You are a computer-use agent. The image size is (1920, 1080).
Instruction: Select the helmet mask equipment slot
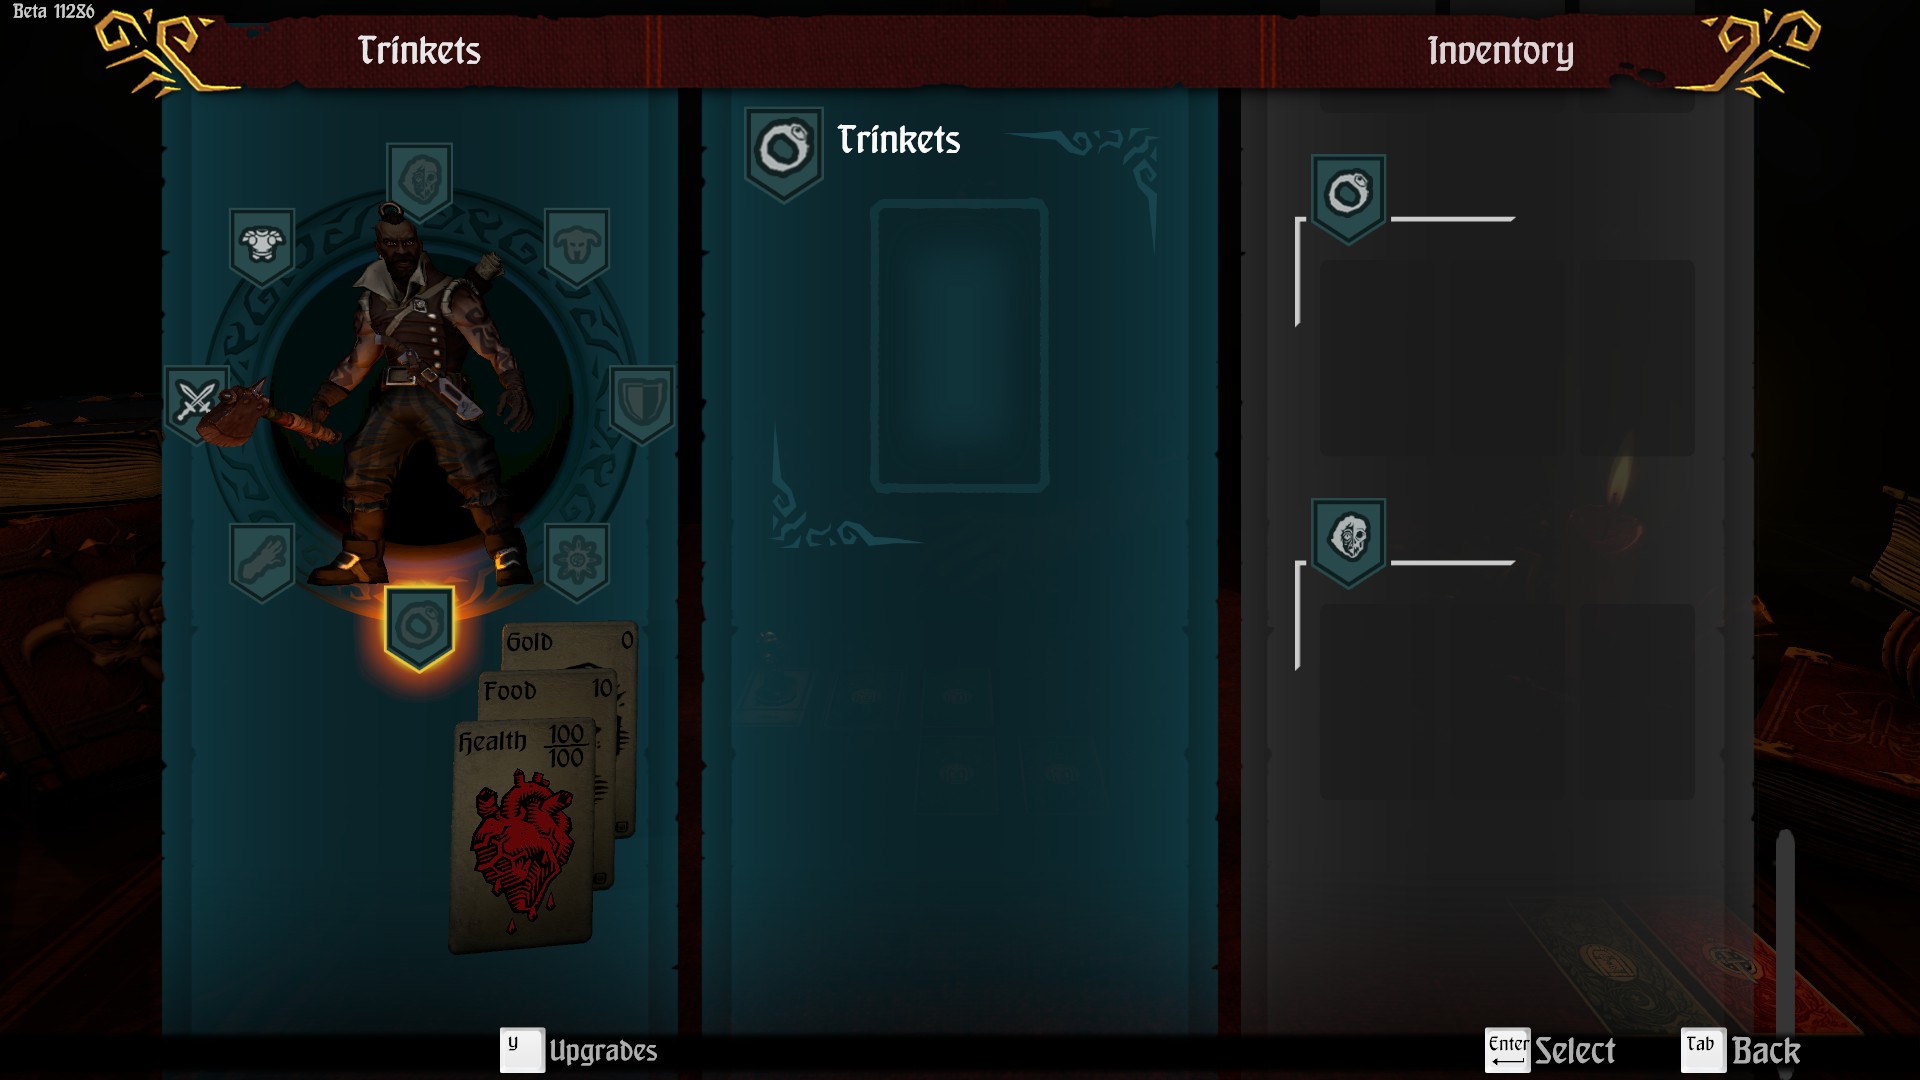(x=420, y=182)
